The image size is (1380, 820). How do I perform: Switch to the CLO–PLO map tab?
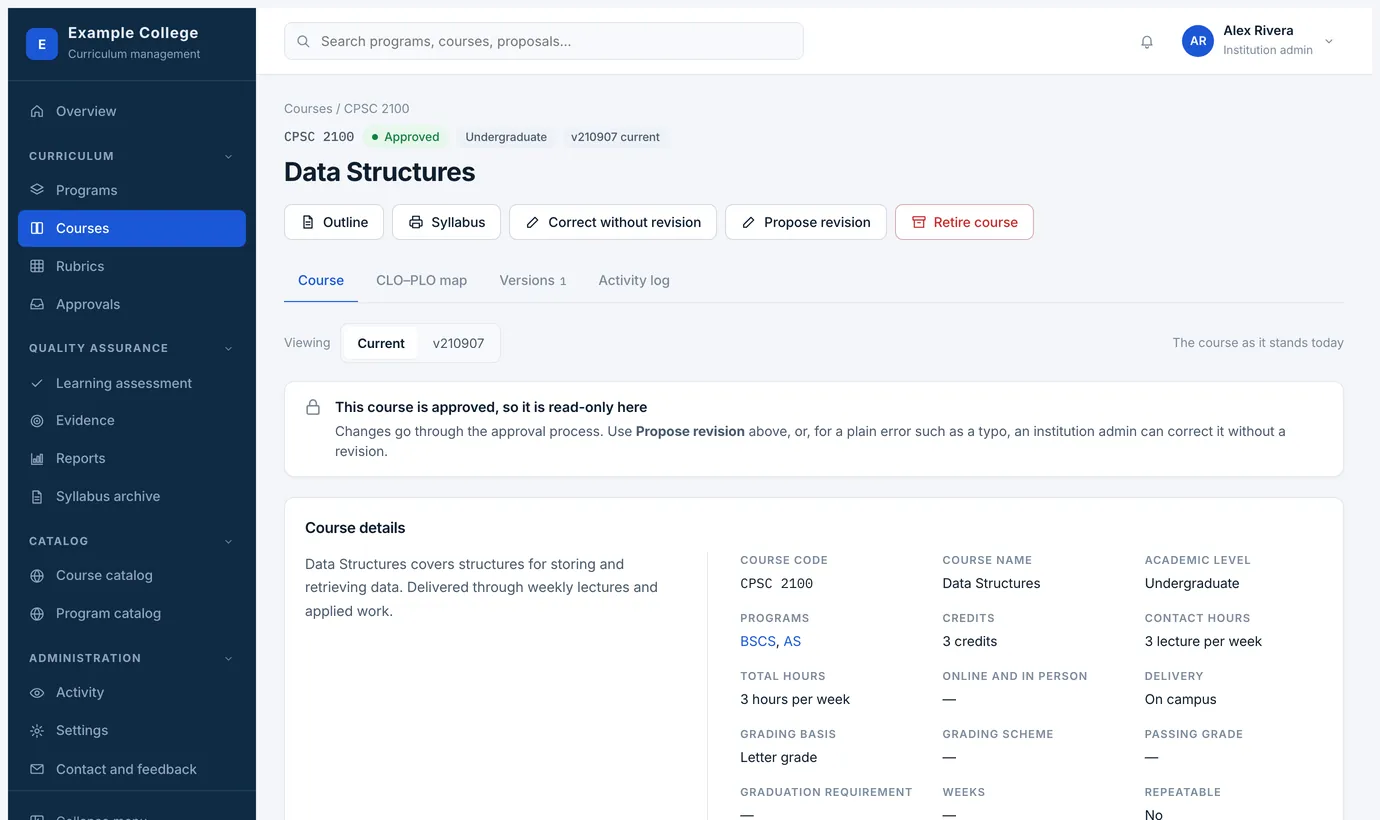[421, 280]
